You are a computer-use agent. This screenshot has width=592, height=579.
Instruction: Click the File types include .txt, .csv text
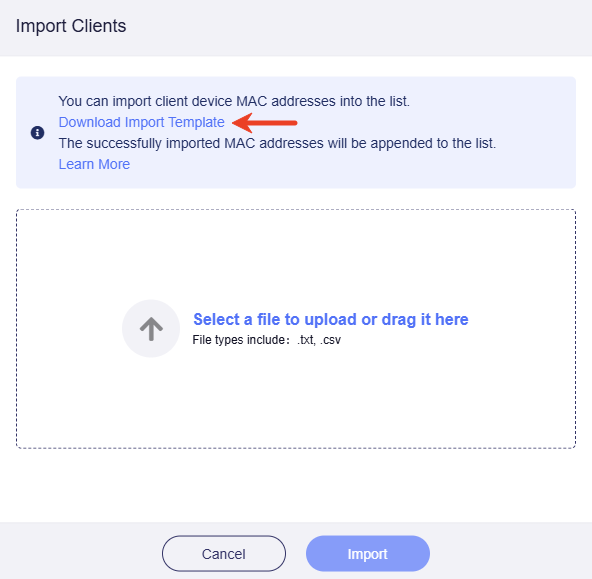click(267, 340)
